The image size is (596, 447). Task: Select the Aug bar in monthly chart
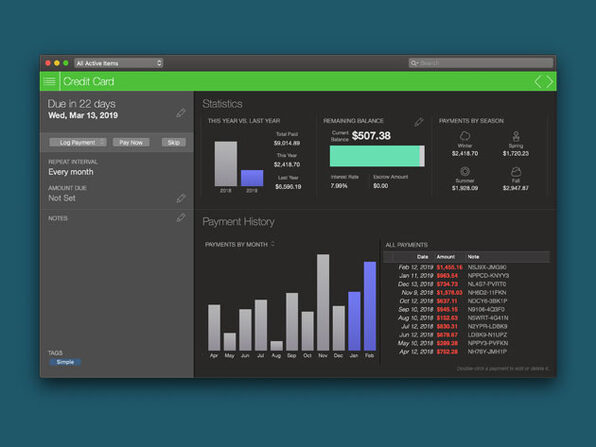(276, 346)
